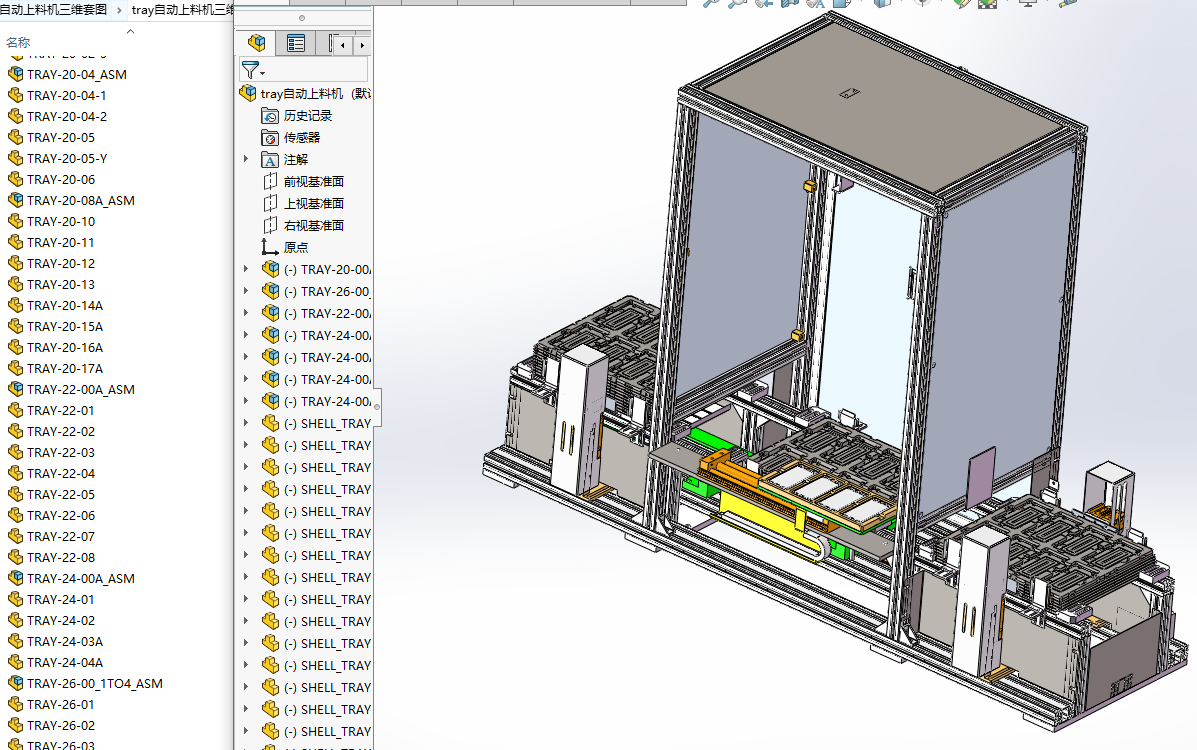Open the feature tree filter dropdown
This screenshot has width=1197, height=750.
253,70
